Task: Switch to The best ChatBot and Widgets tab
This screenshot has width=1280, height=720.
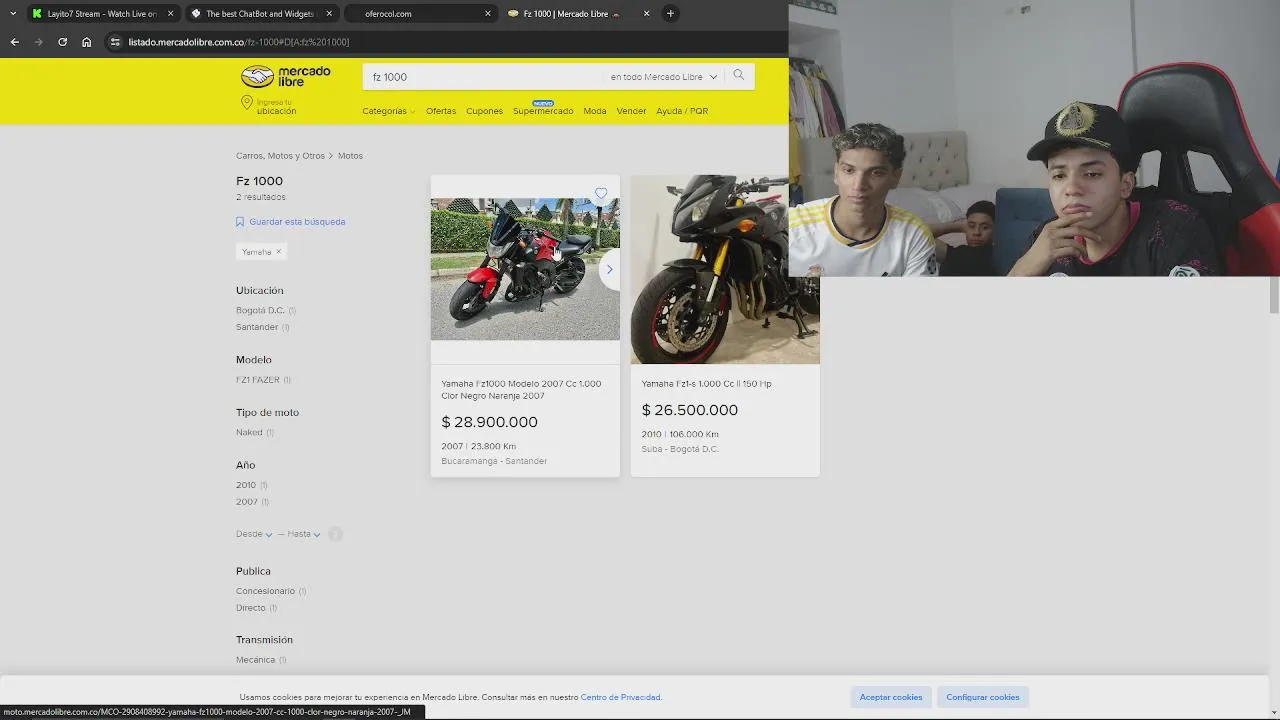Action: [260, 14]
